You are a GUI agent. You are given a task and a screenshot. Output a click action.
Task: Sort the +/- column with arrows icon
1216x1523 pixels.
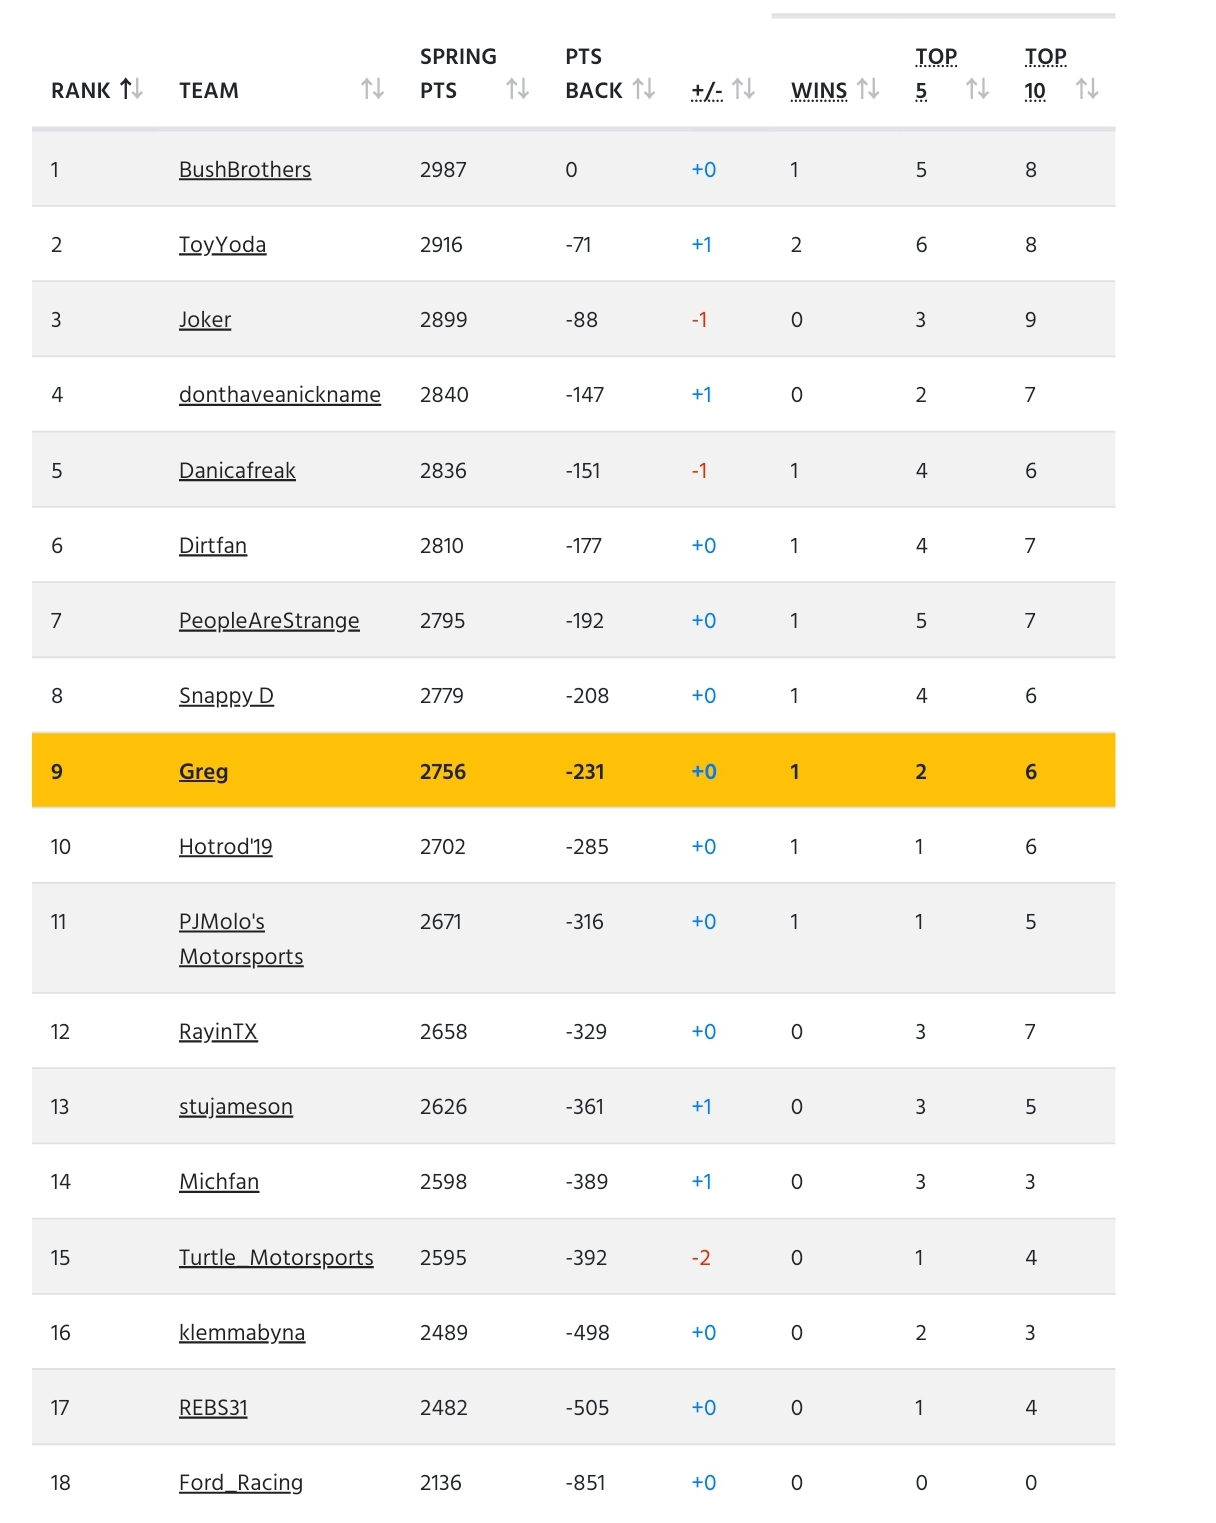pyautogui.click(x=743, y=90)
